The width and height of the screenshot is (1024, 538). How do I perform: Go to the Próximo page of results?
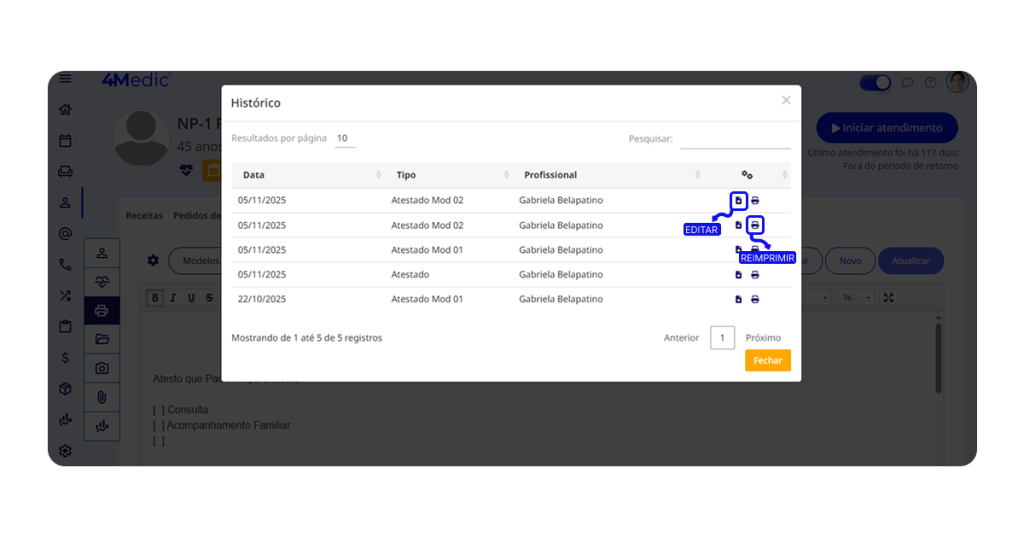[x=763, y=338]
